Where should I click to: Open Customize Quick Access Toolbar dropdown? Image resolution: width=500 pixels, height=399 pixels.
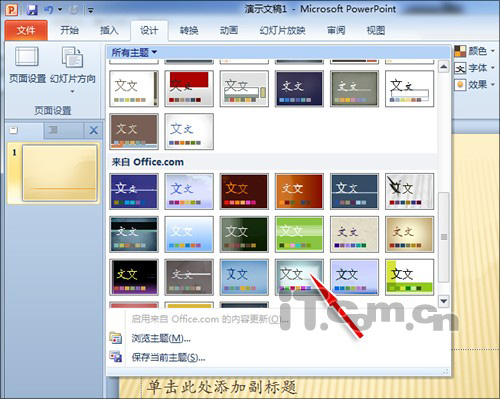90,10
